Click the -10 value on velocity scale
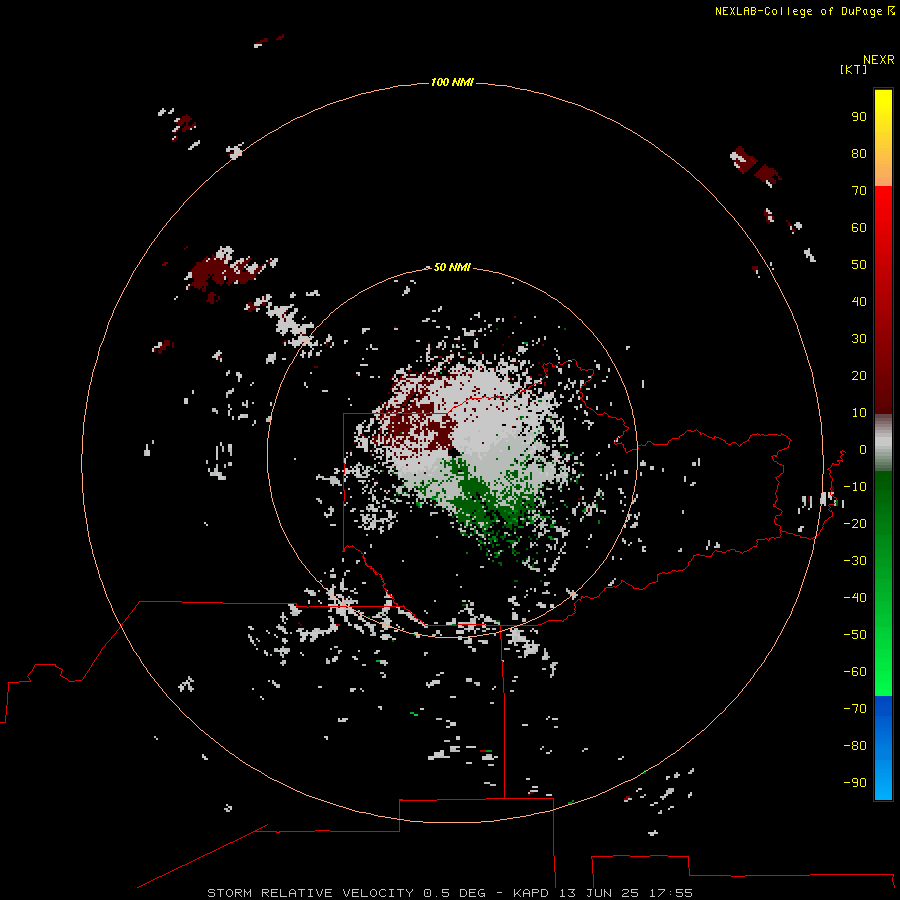This screenshot has width=900, height=900. point(855,487)
